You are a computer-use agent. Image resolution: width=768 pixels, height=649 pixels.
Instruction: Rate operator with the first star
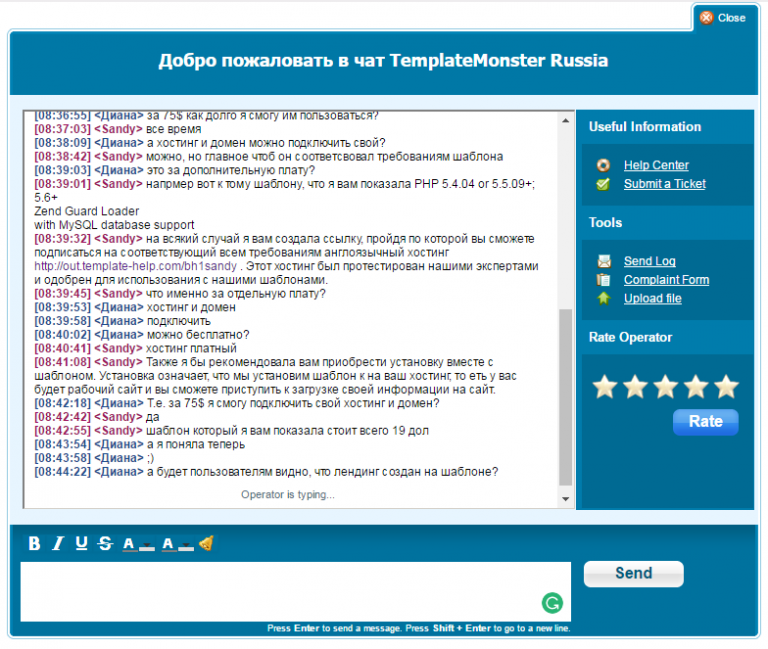605,386
